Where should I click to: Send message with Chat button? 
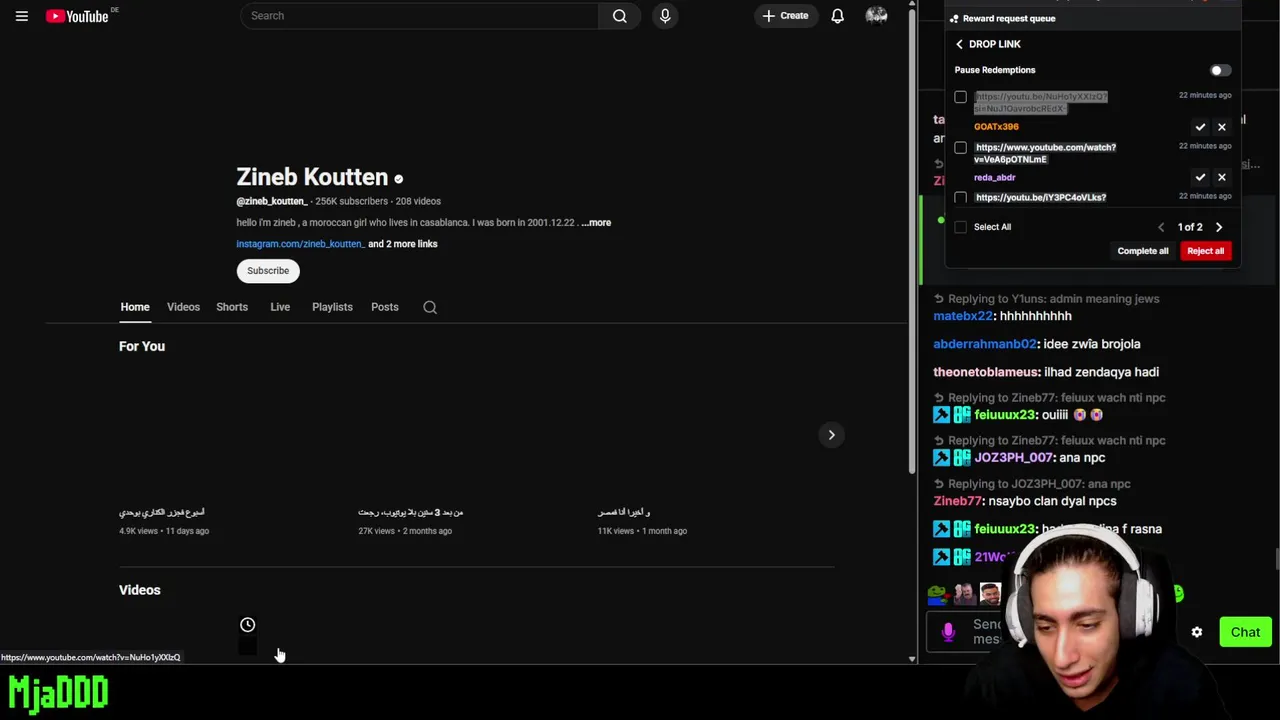pyautogui.click(x=1246, y=632)
